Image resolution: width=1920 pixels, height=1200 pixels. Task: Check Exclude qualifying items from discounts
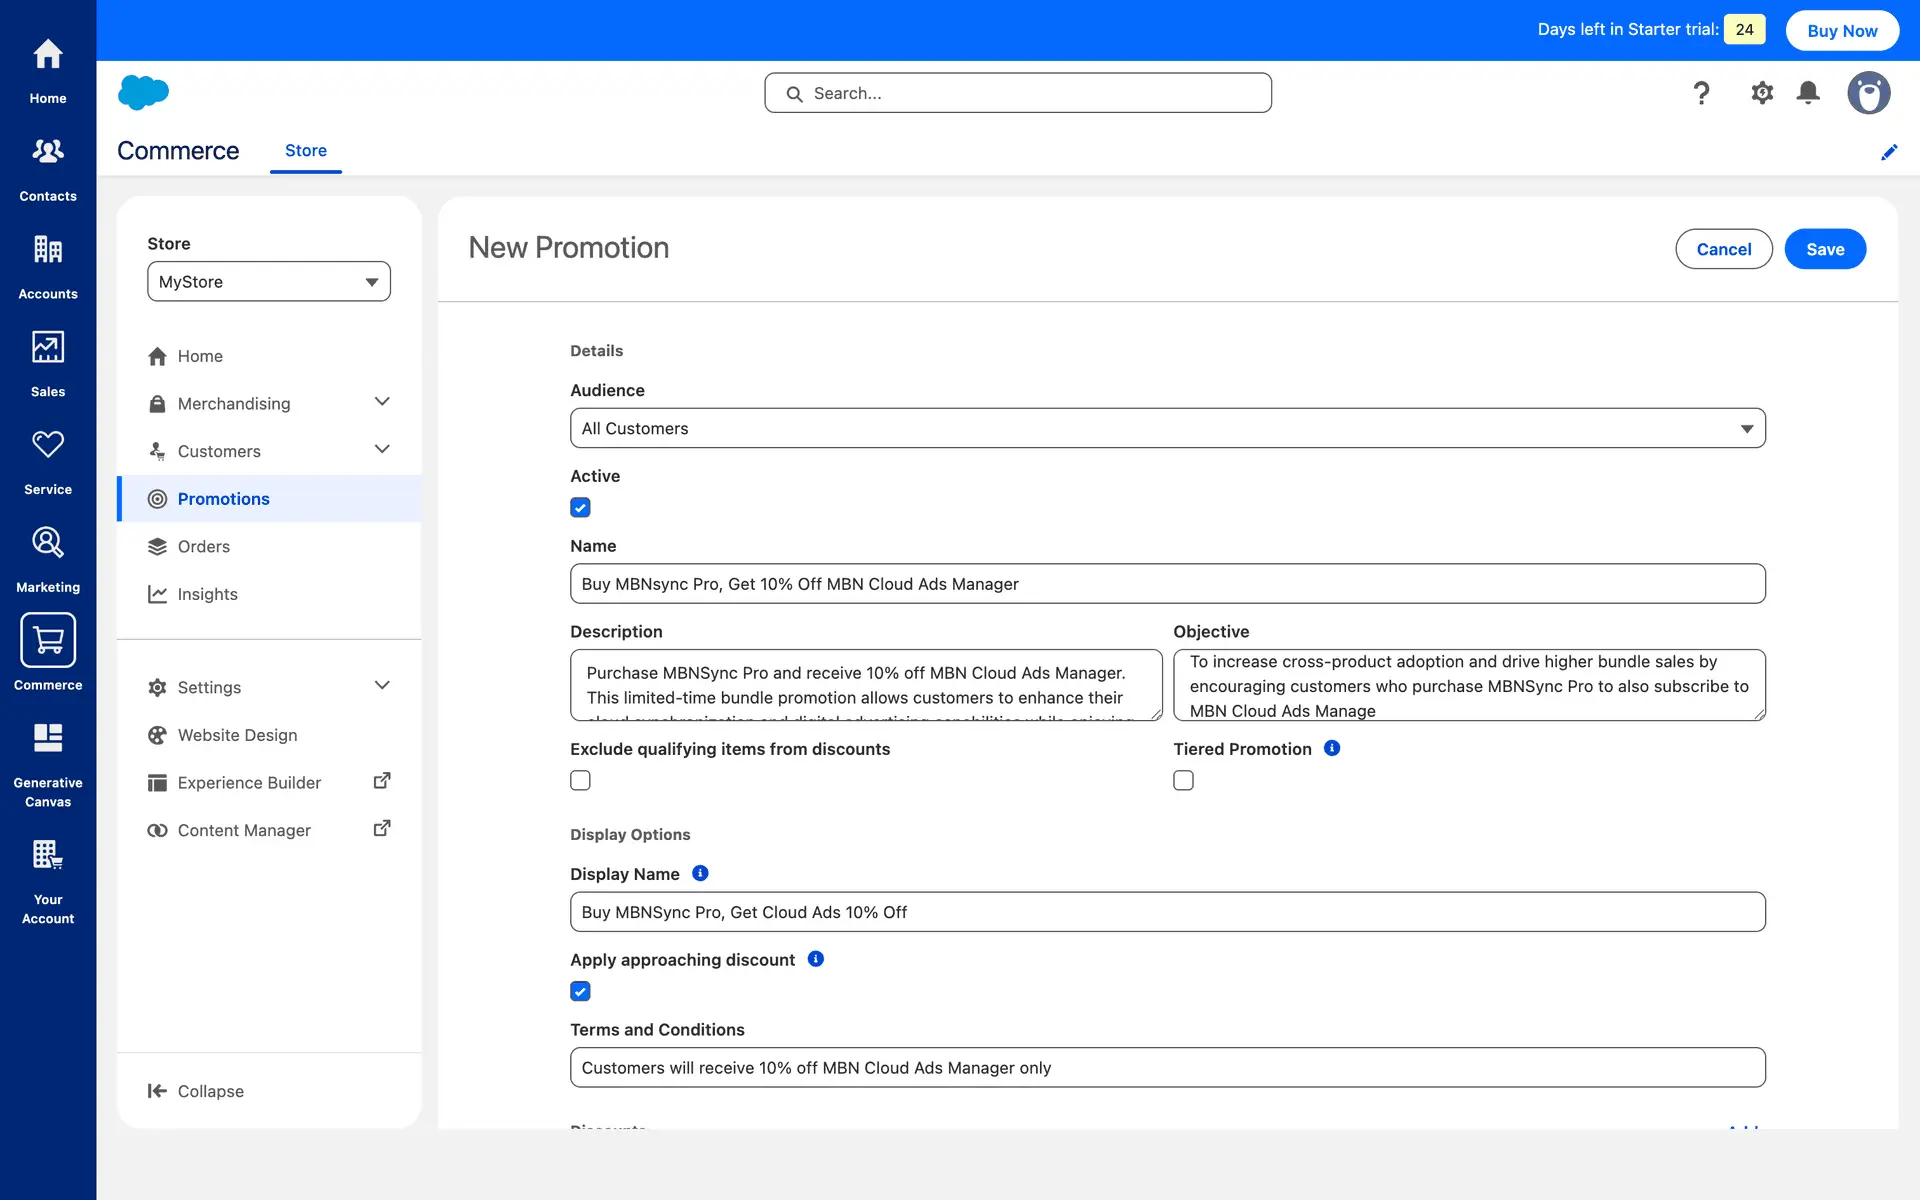coord(580,780)
